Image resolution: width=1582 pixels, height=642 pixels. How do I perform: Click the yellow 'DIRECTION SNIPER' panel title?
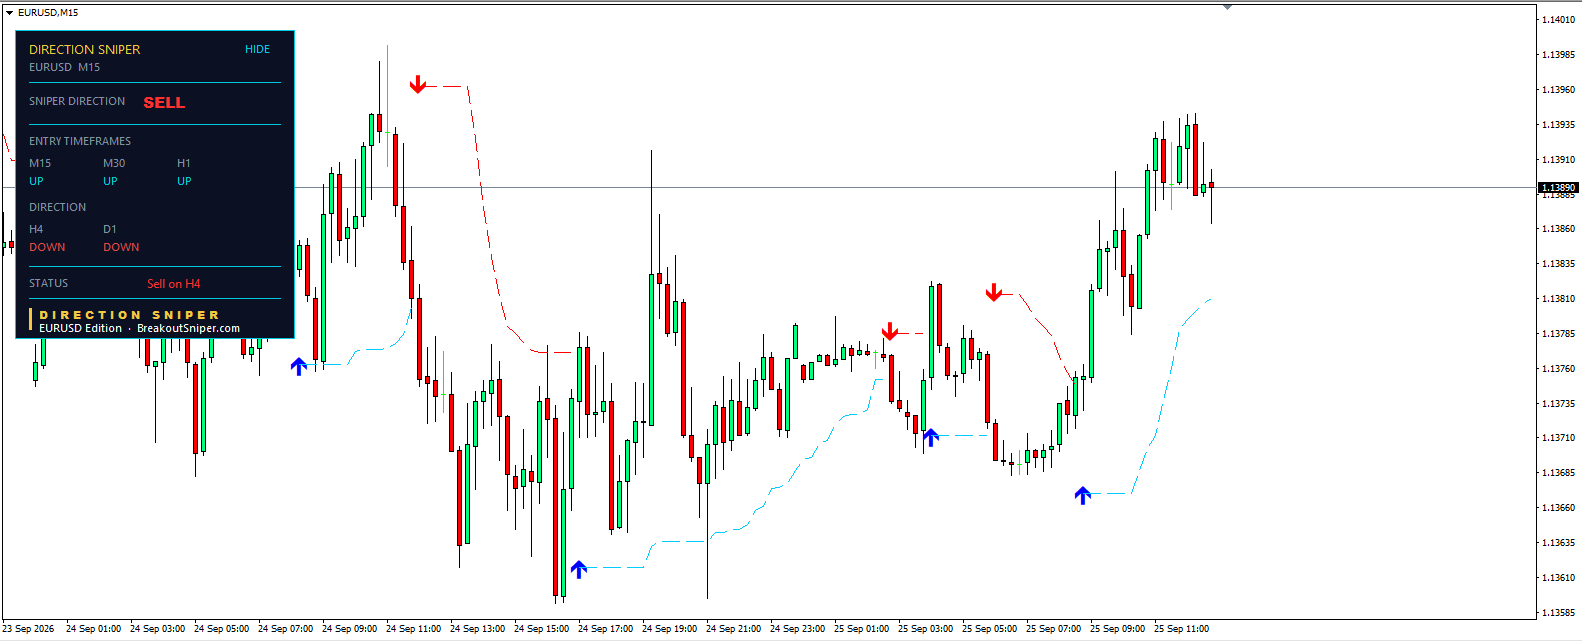(x=84, y=49)
